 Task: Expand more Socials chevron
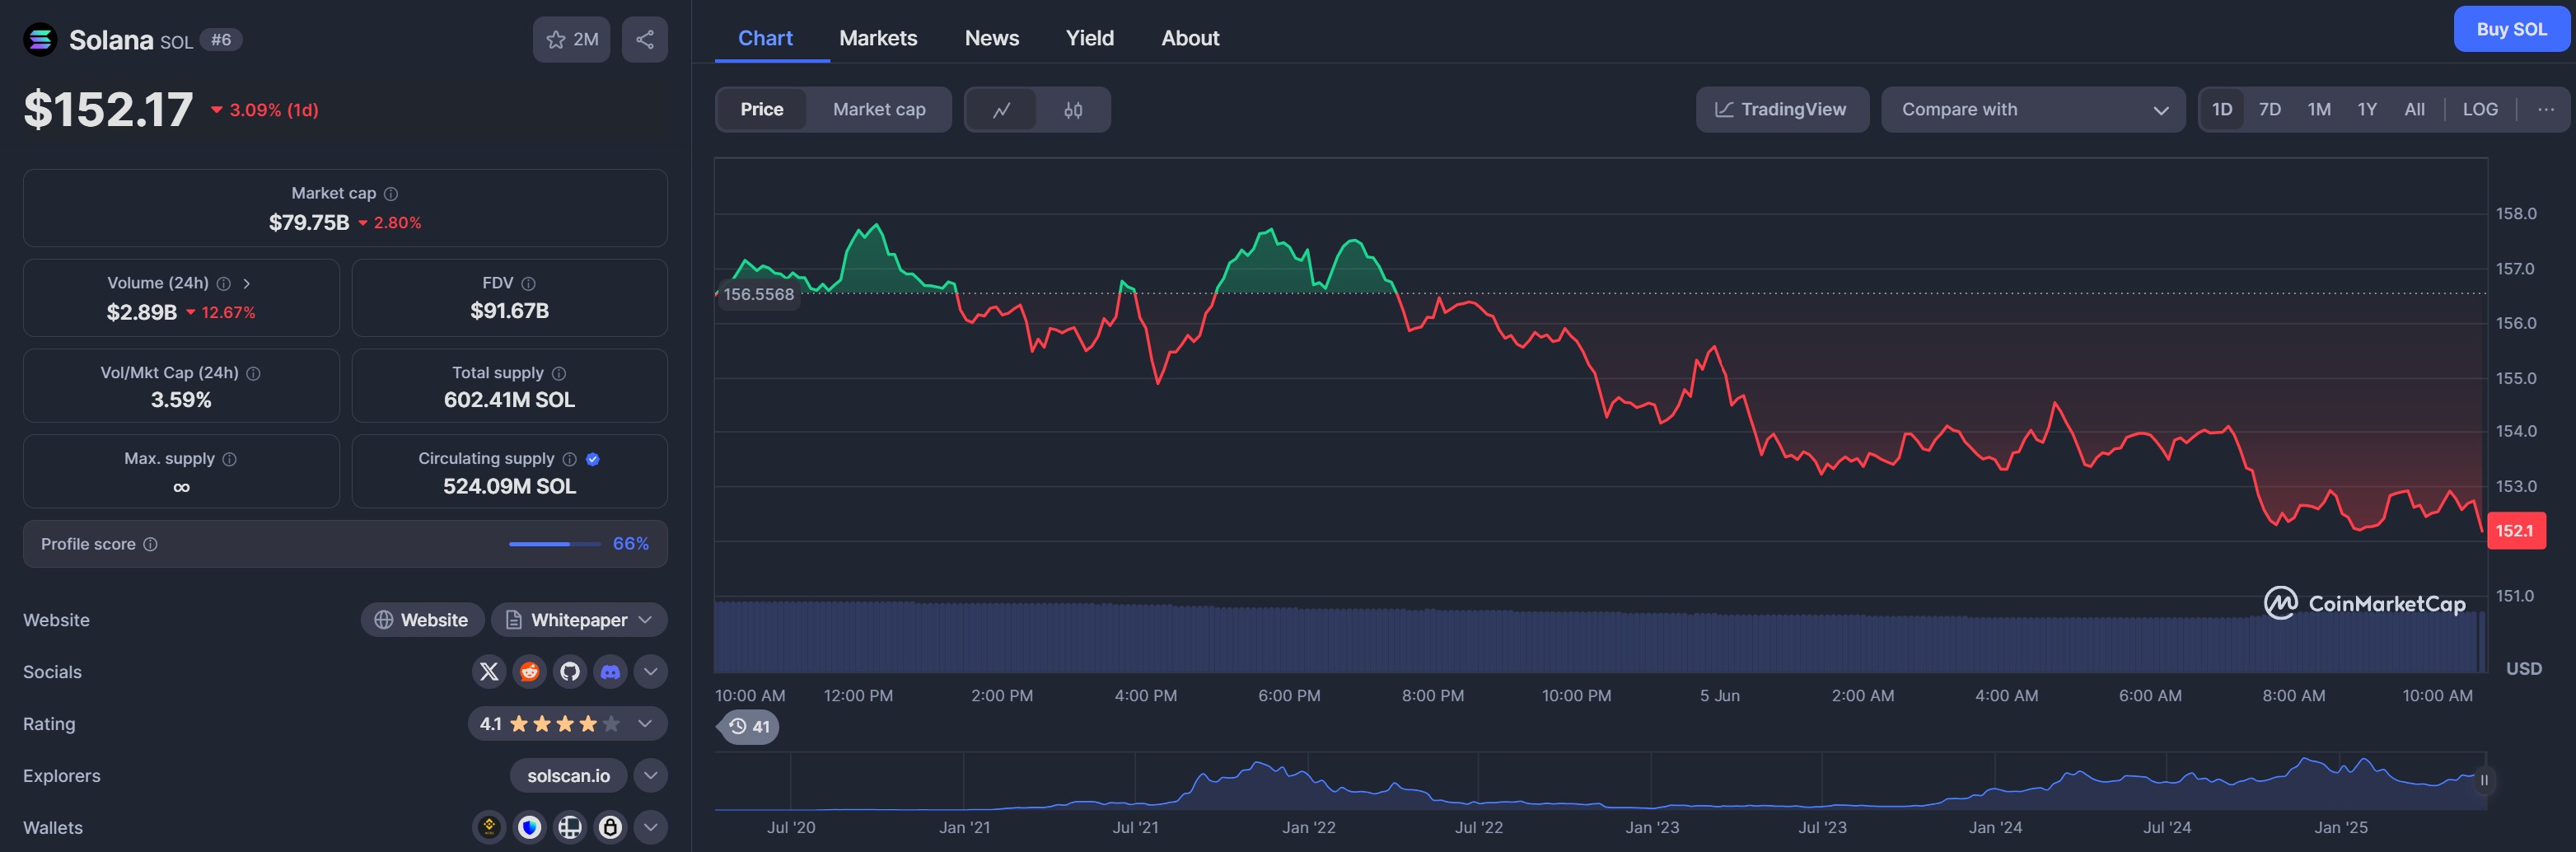click(x=651, y=672)
